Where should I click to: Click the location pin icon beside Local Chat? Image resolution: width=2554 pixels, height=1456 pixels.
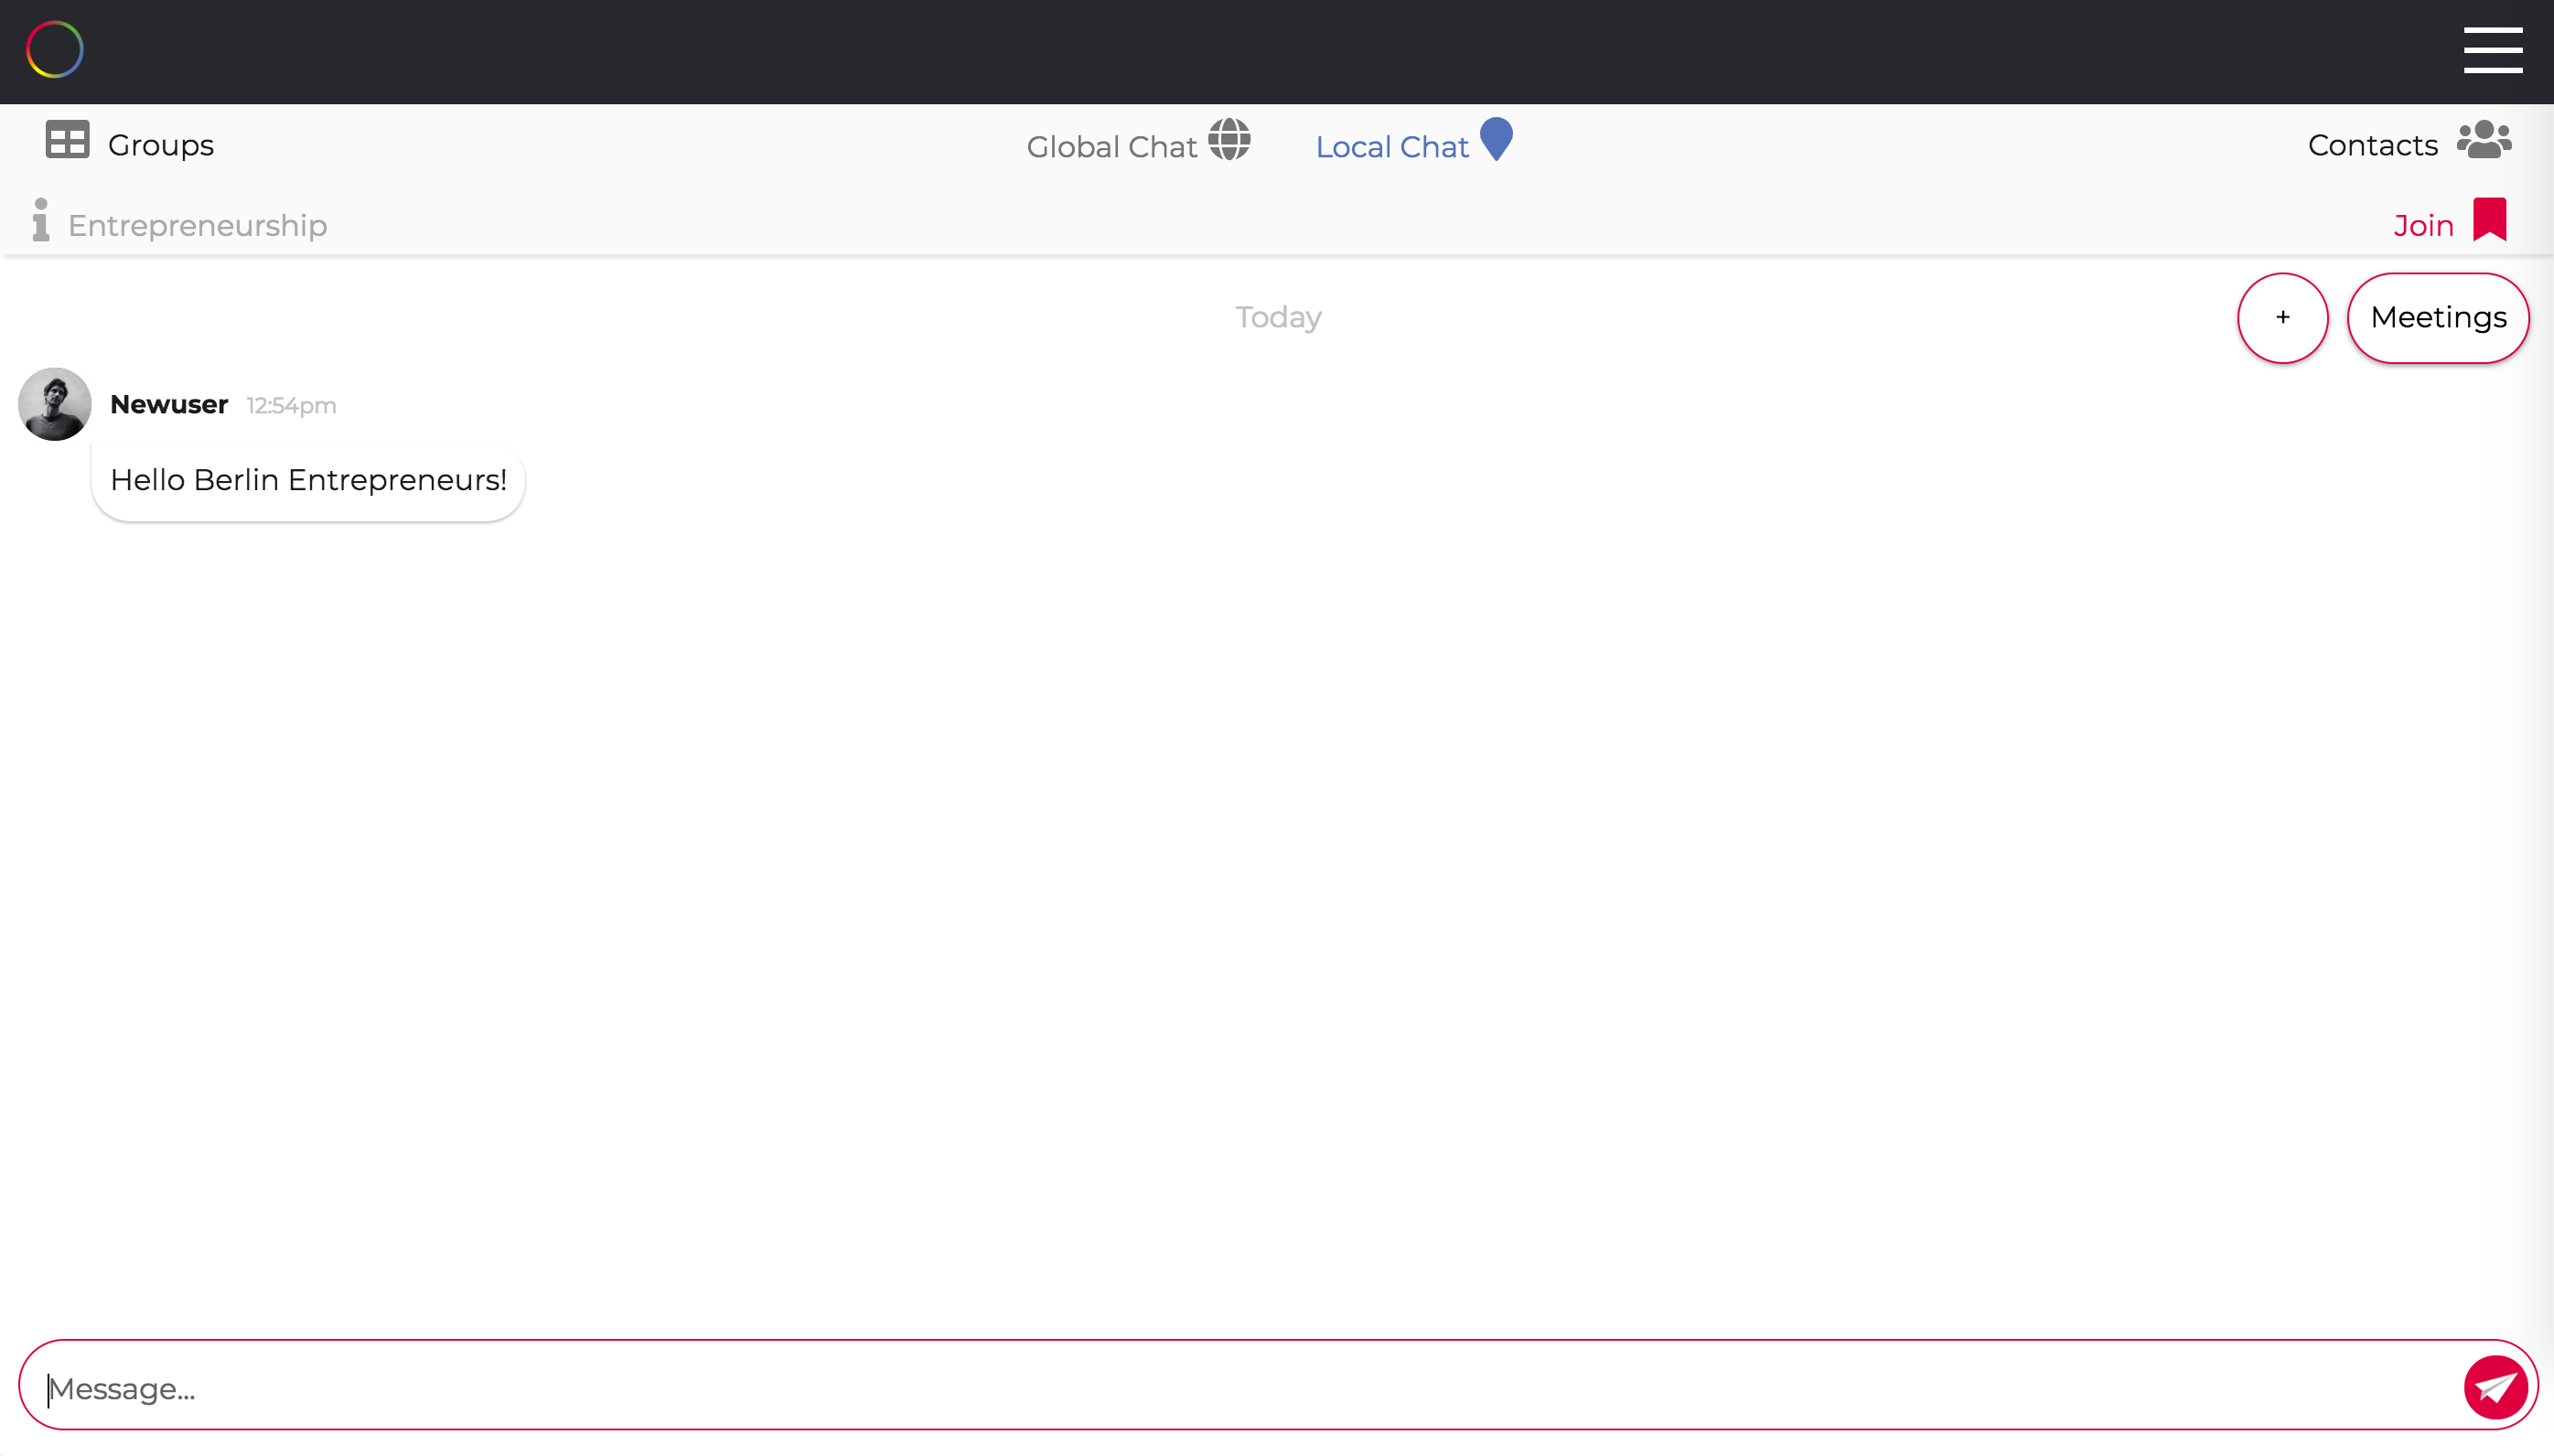pyautogui.click(x=1495, y=141)
